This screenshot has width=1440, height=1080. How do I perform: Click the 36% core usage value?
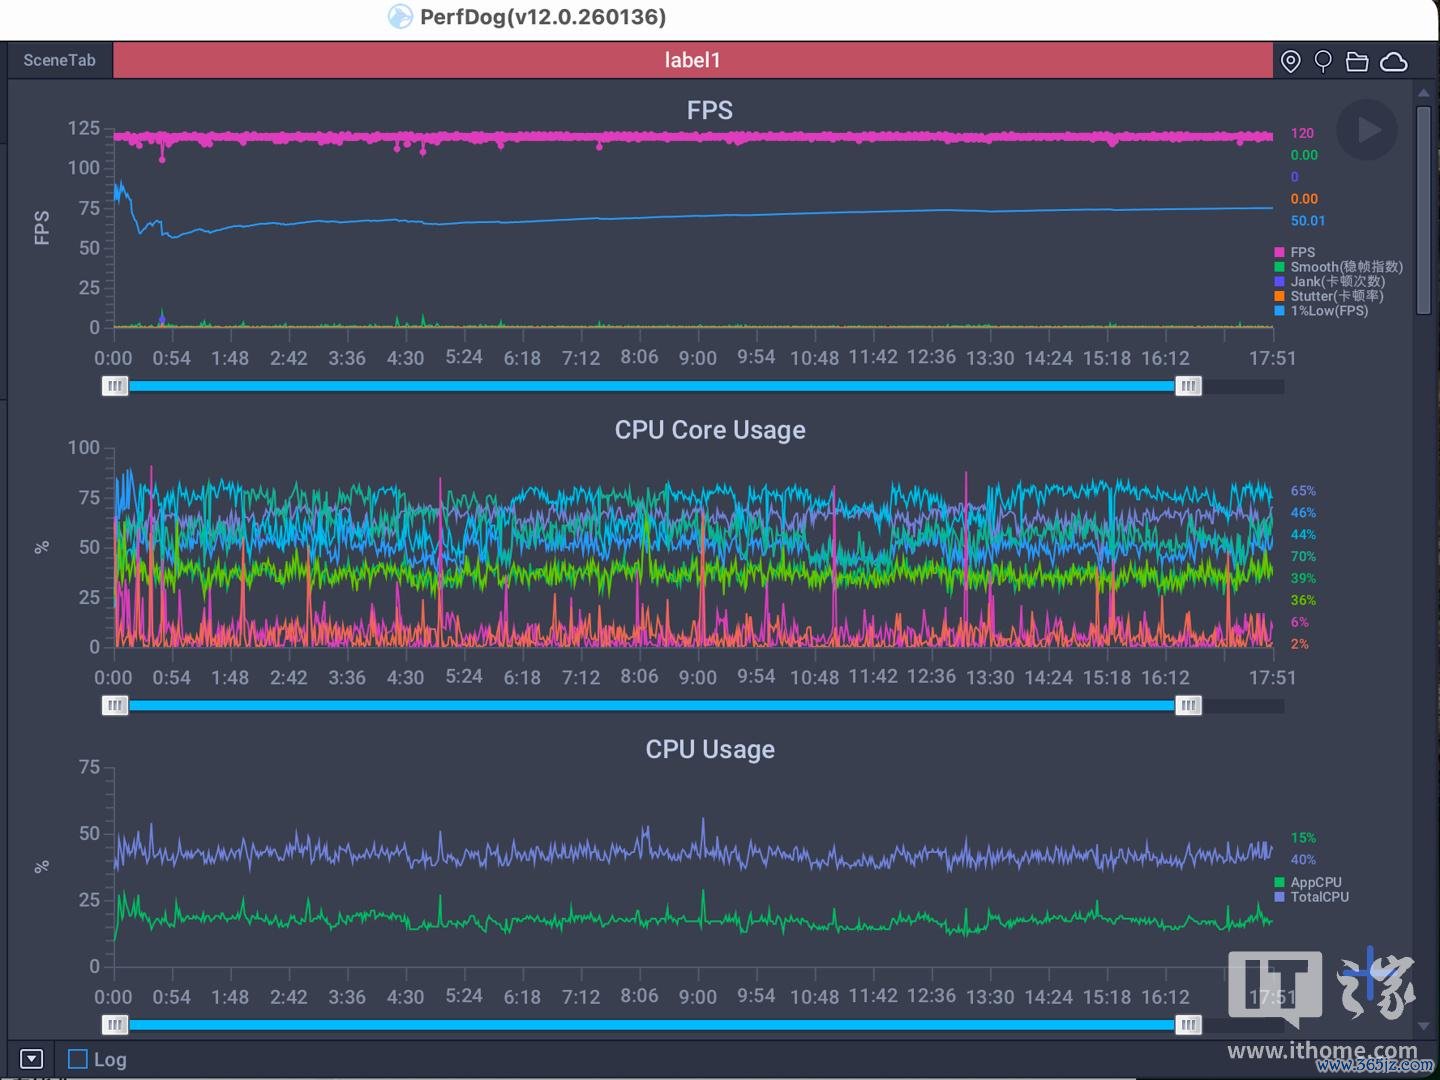1303,600
